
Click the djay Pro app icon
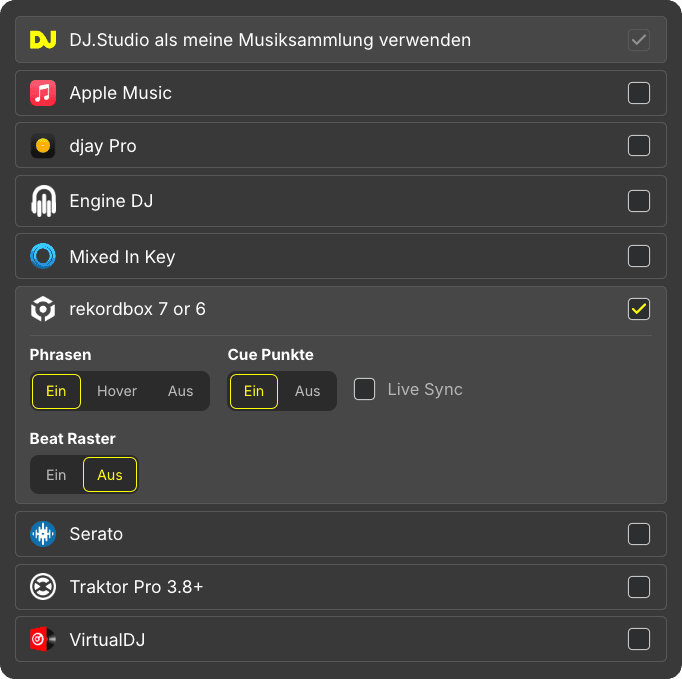[x=43, y=146]
